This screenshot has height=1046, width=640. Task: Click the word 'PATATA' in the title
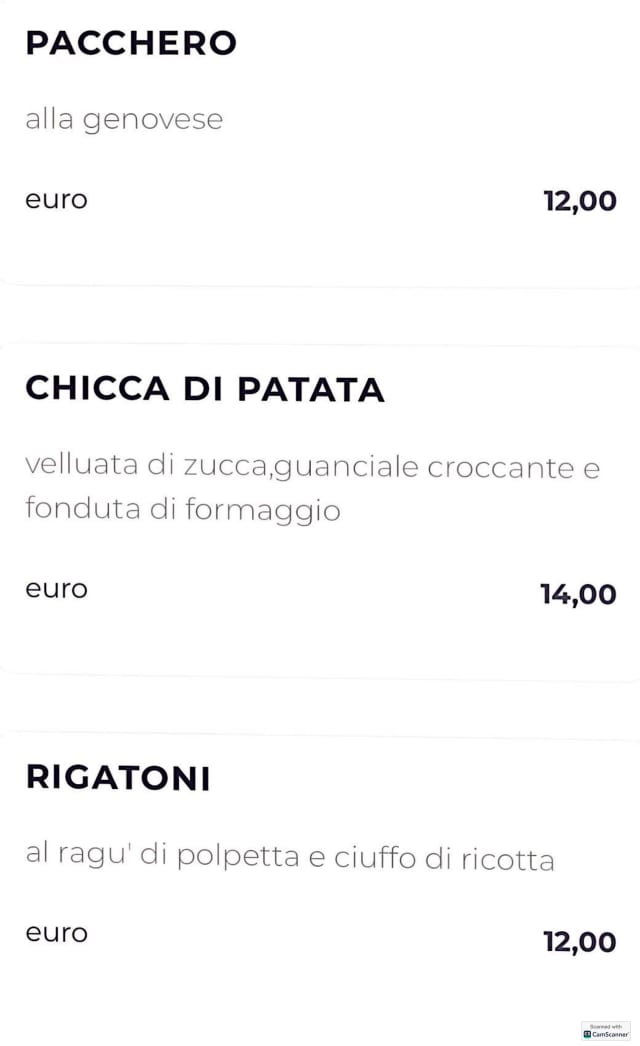coord(310,389)
